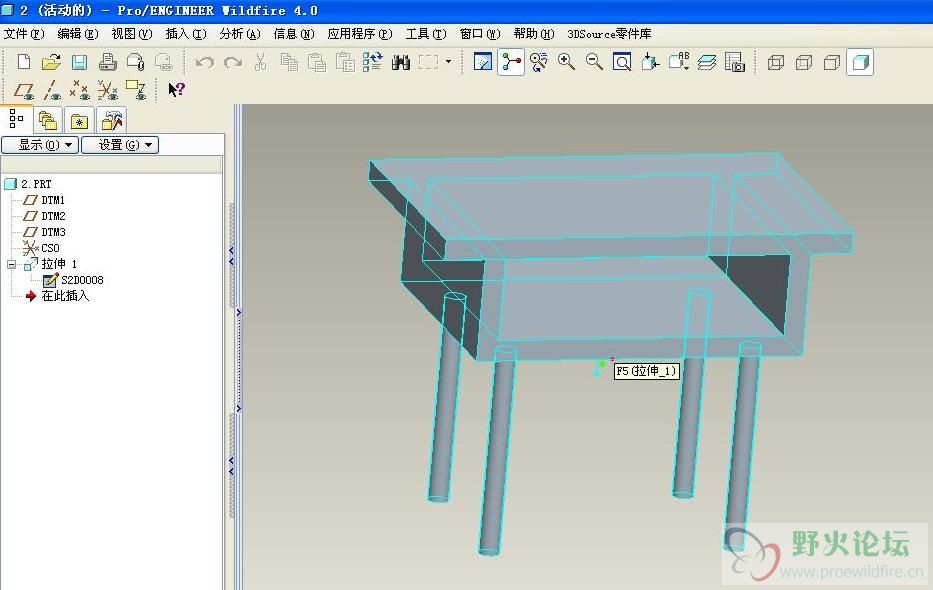Viewport: 933px width, 590px height.
Task: Open the Layers icon in the toolbar
Action: [x=707, y=62]
